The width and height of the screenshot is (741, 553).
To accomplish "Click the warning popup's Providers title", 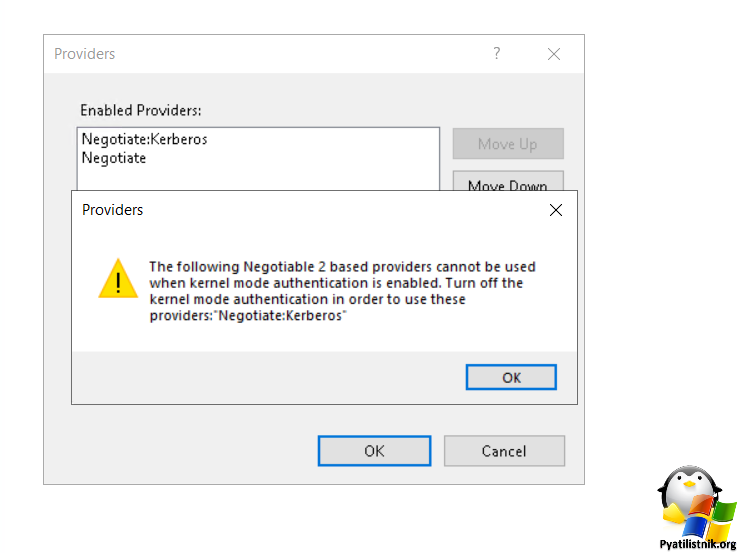I will click(112, 210).
